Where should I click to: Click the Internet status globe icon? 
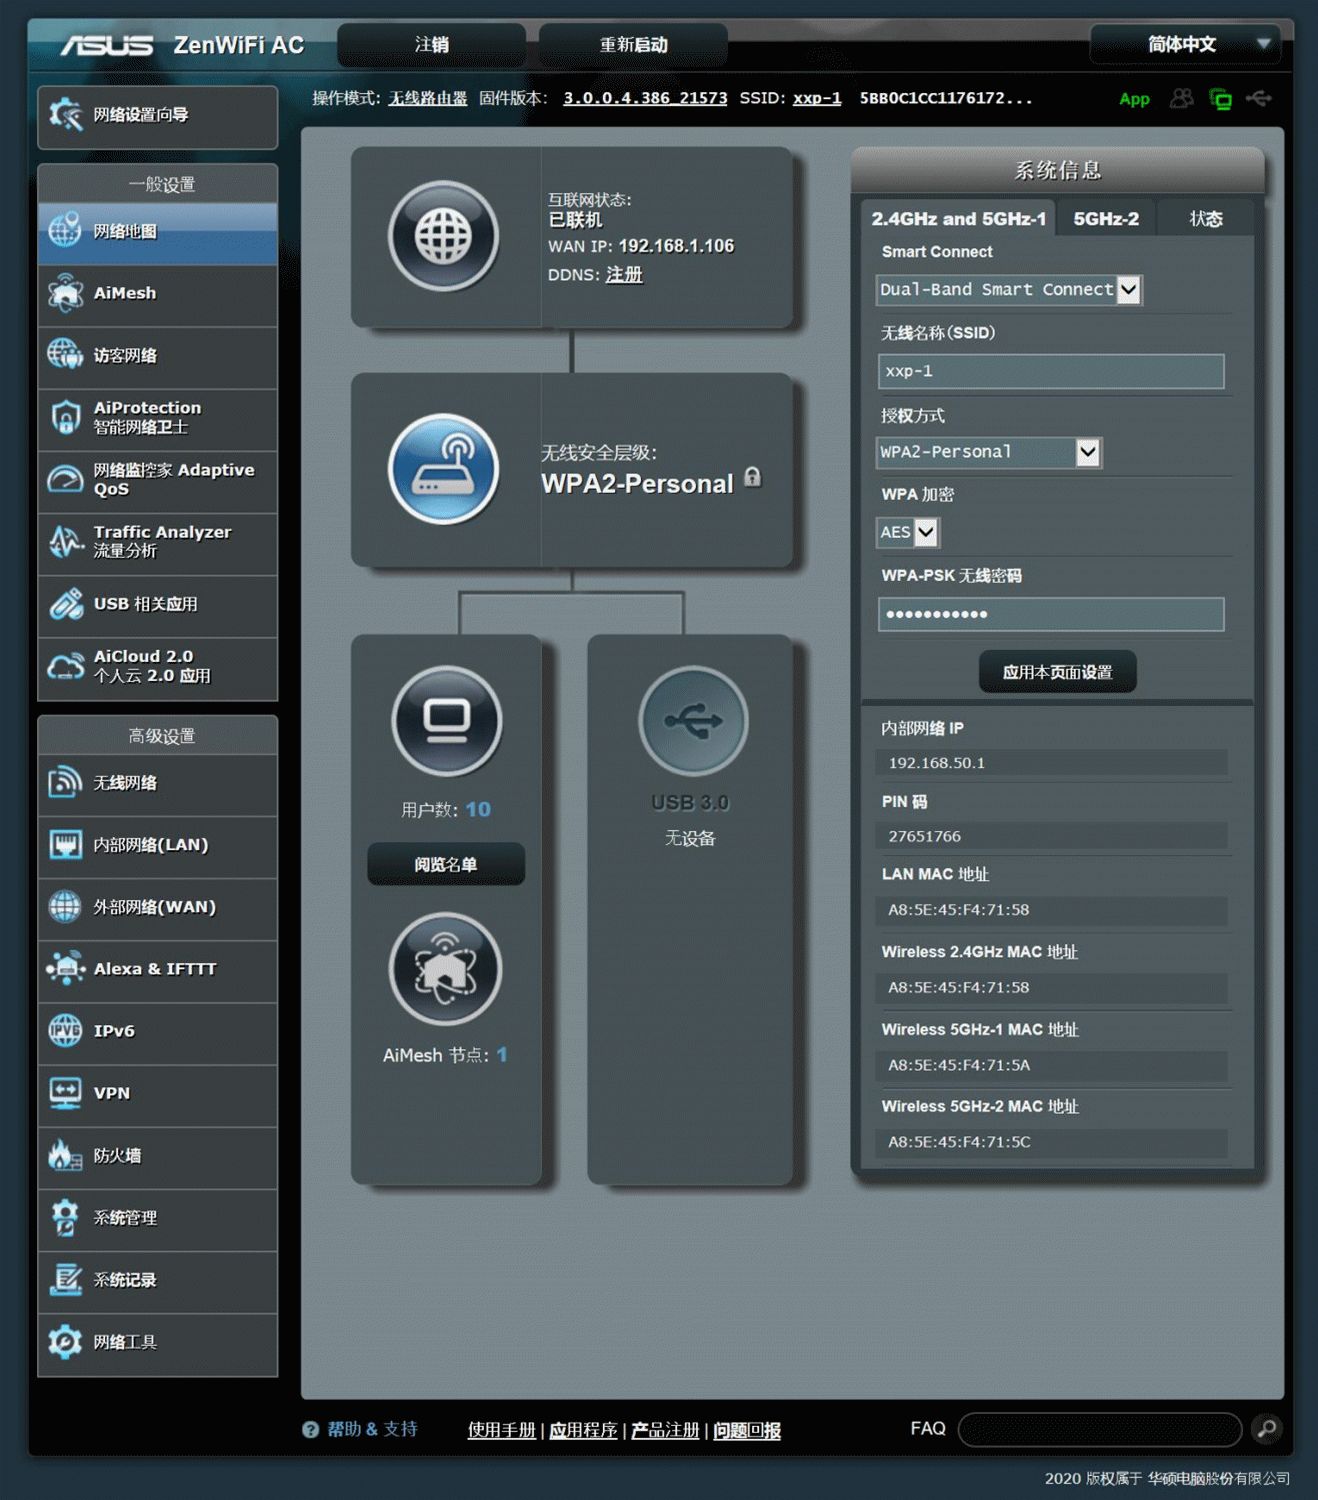(x=443, y=237)
